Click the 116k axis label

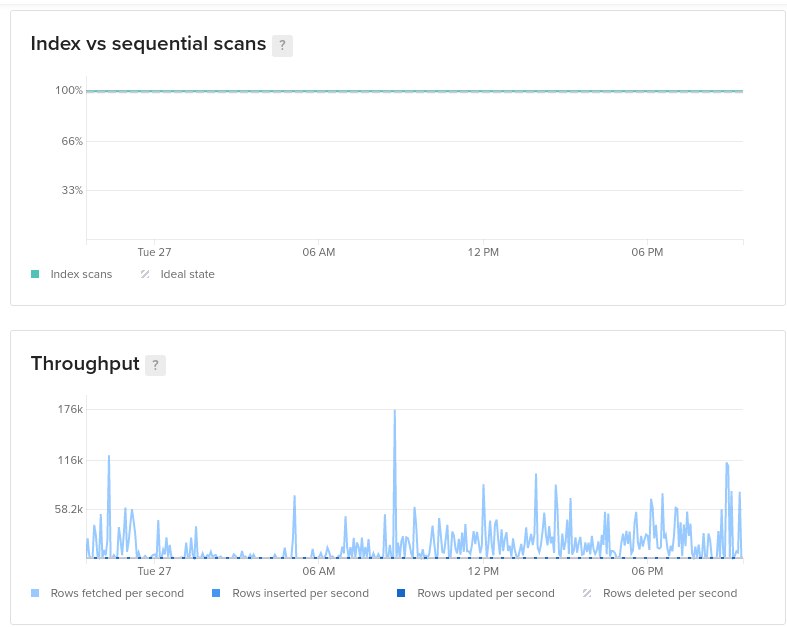coord(70,460)
